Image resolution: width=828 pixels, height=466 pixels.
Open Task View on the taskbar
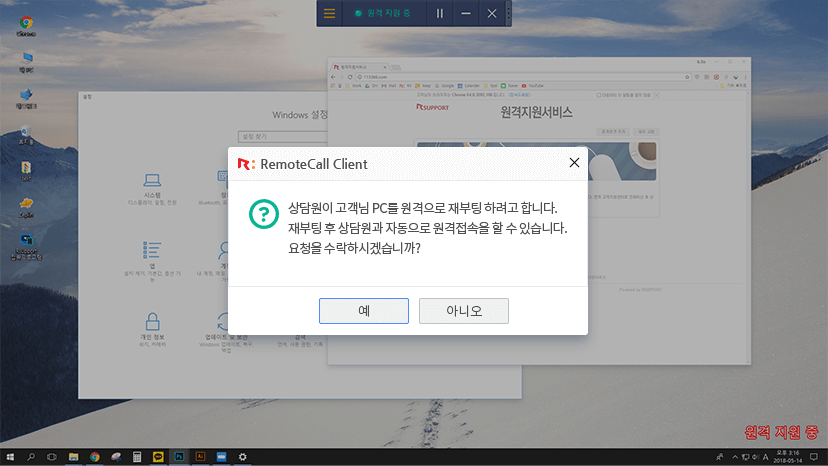tap(52, 457)
